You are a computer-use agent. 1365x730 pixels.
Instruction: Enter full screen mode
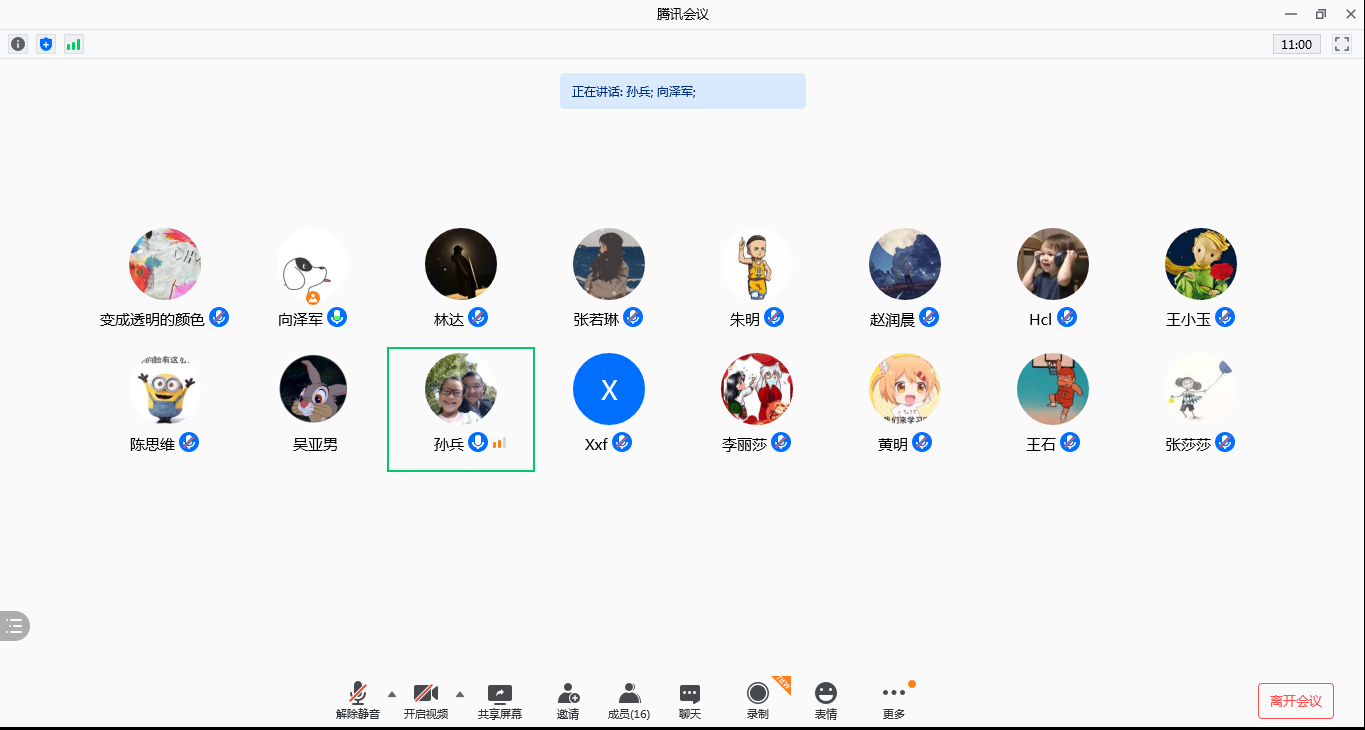click(x=1342, y=44)
